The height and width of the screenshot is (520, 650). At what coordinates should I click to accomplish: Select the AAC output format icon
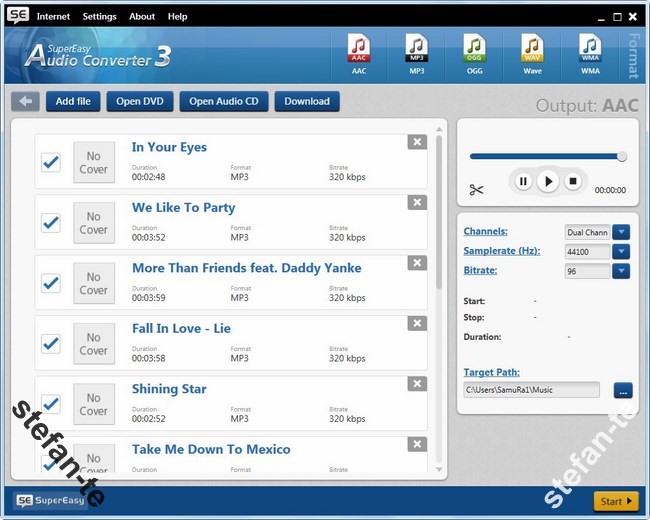click(359, 52)
